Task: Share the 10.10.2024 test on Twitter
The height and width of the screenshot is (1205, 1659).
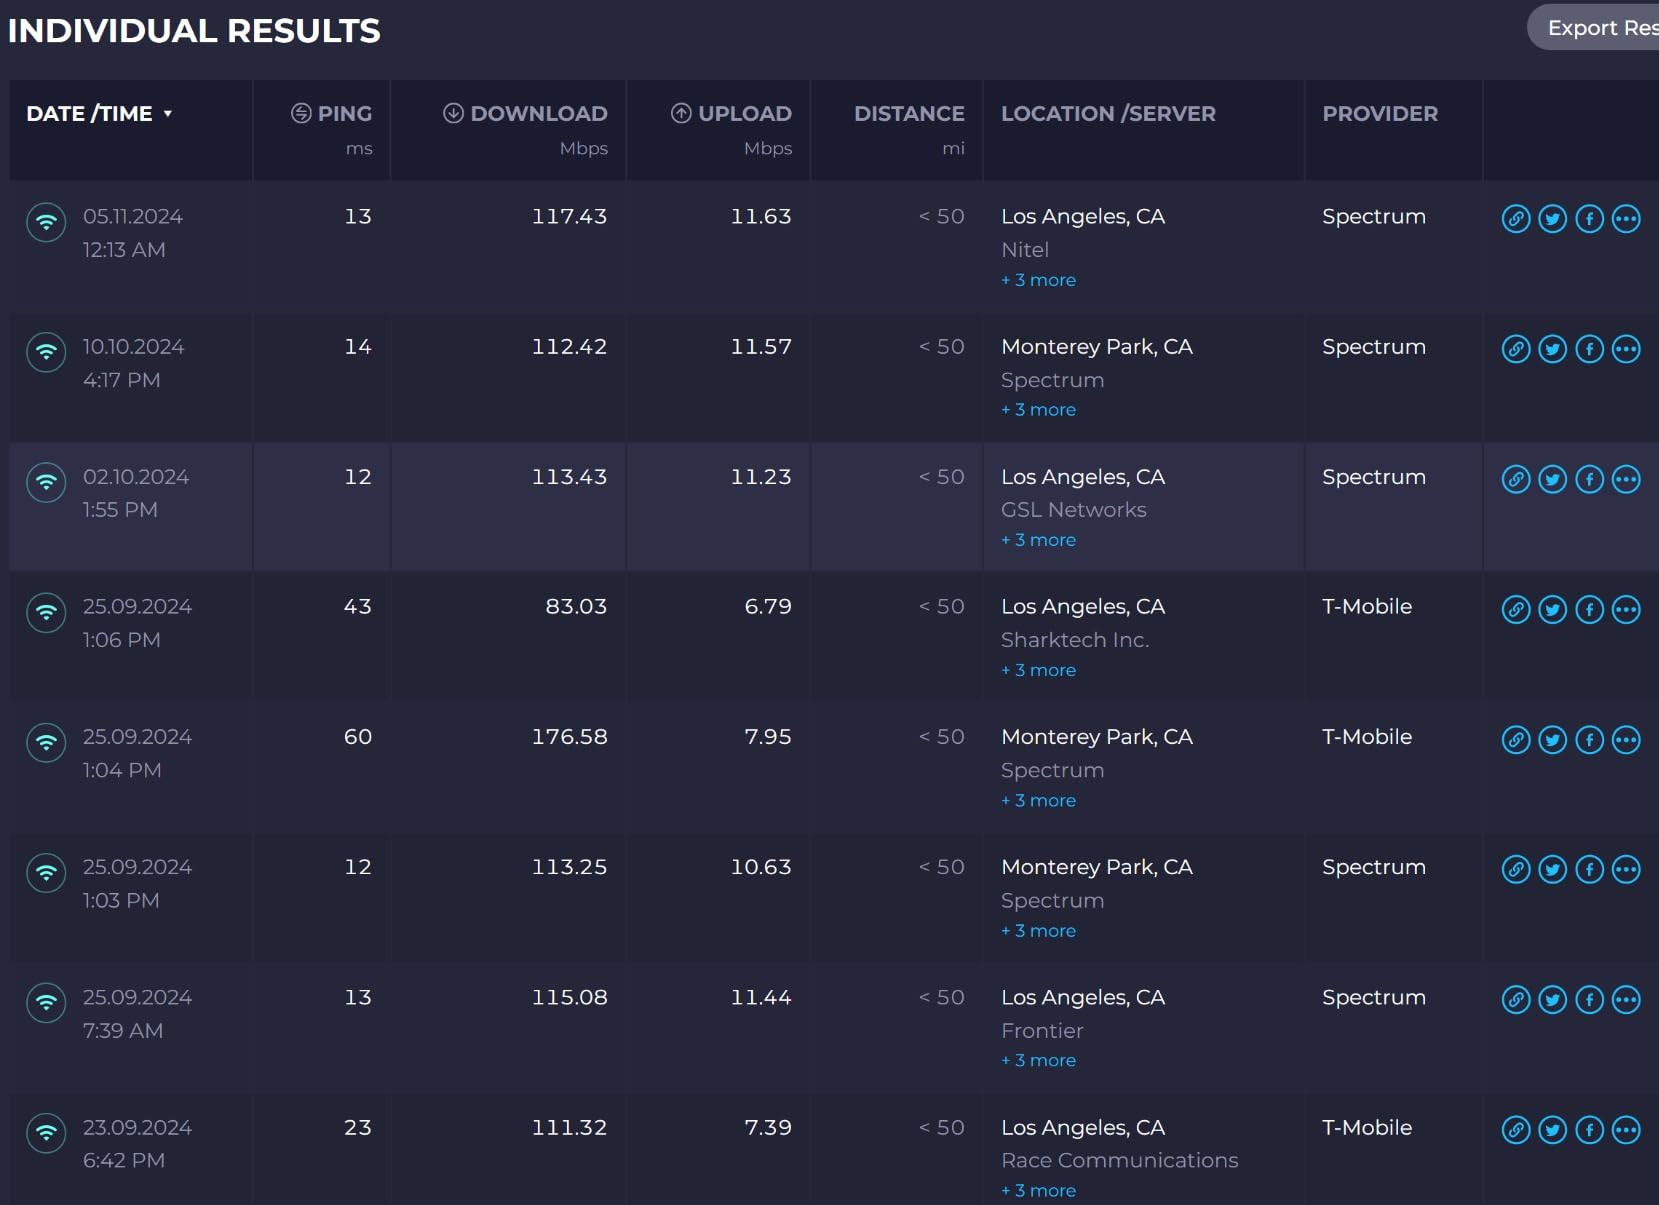Action: [x=1553, y=349]
